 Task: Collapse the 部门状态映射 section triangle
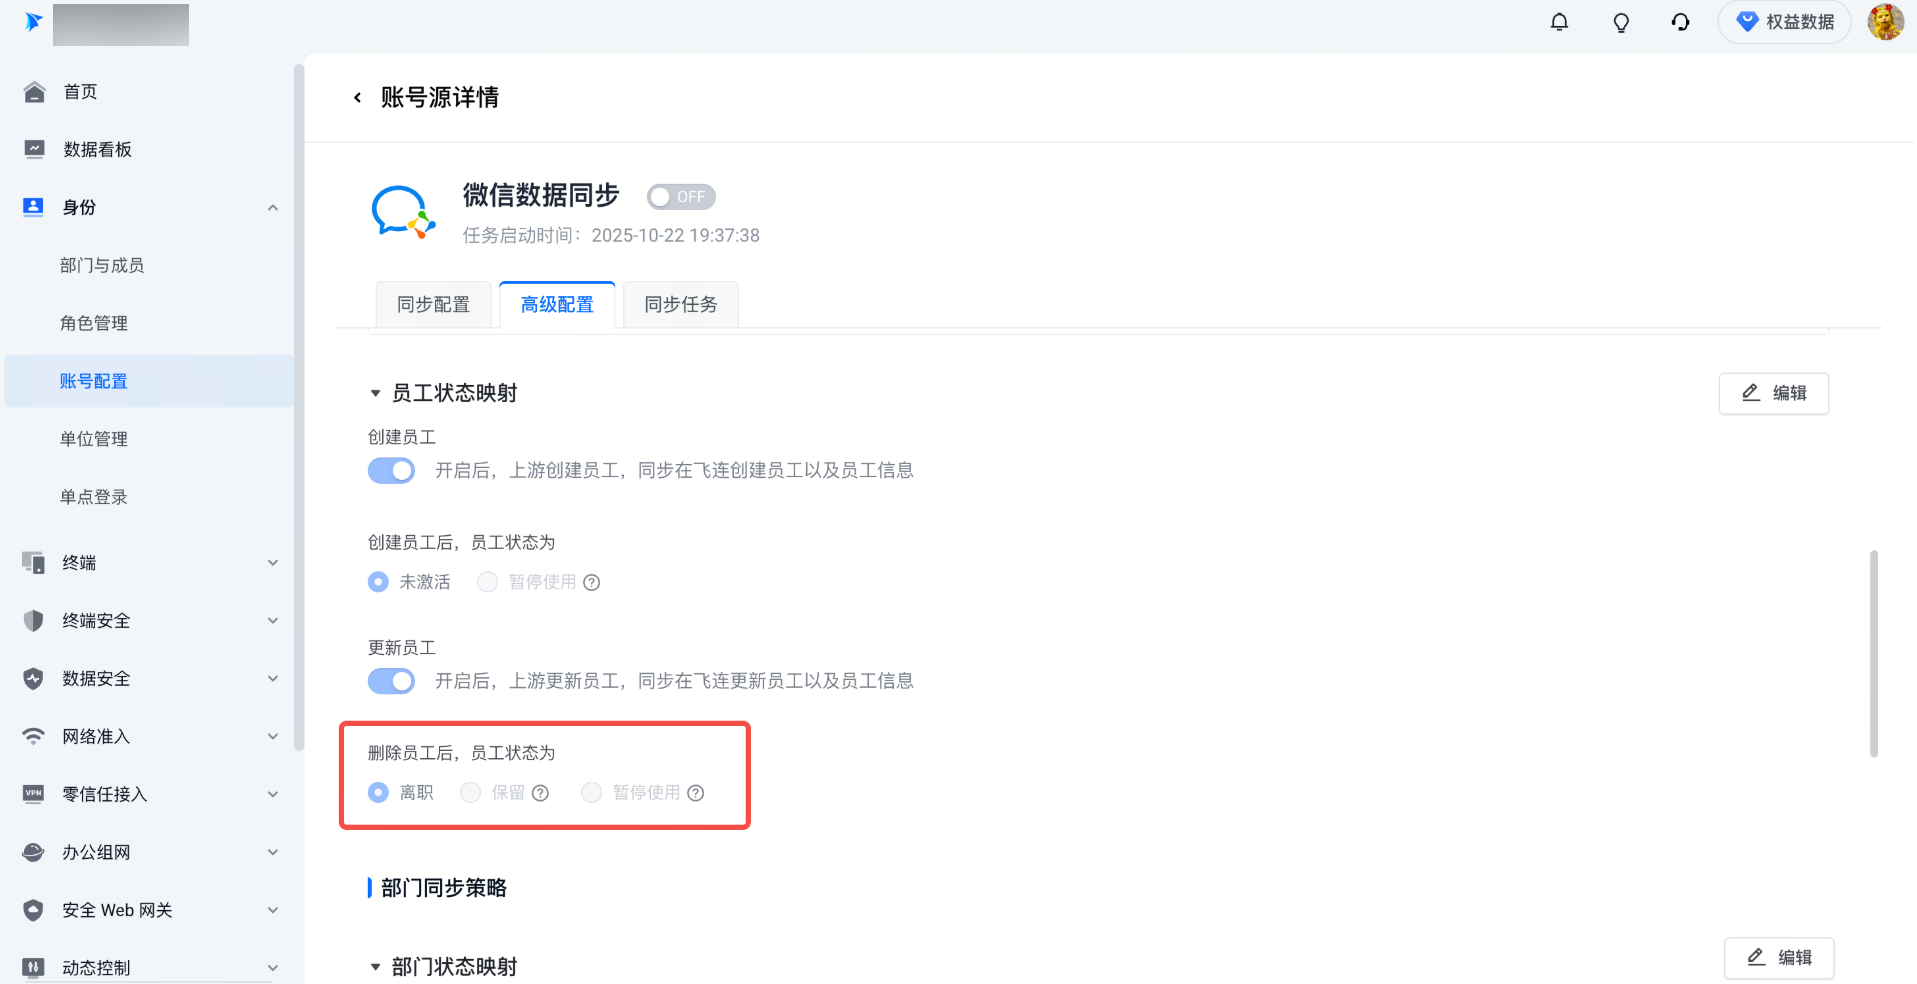(x=376, y=967)
